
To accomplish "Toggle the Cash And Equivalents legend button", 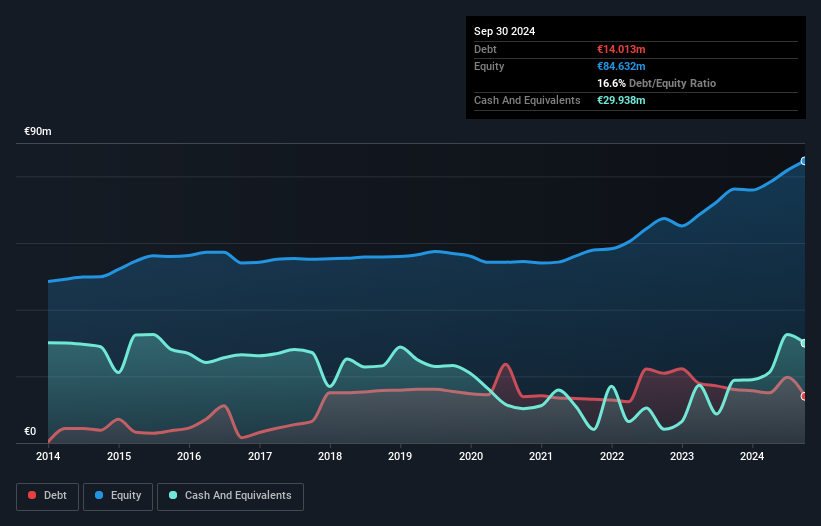I will (x=230, y=496).
